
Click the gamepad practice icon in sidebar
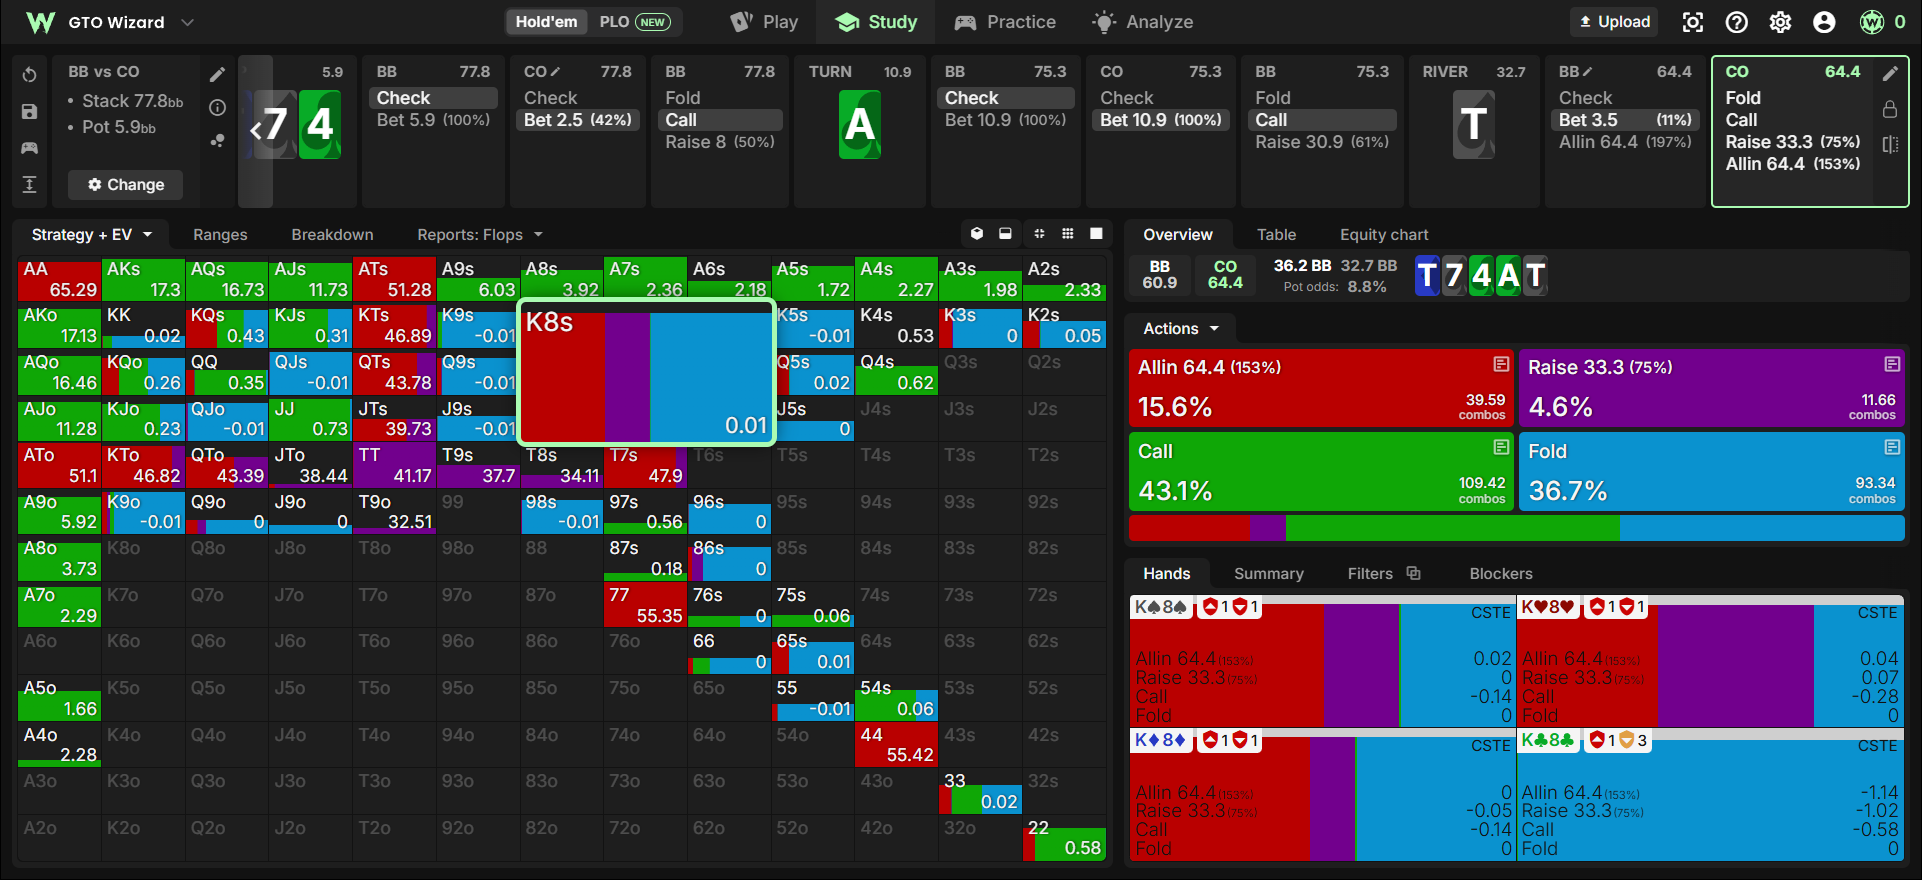click(x=29, y=148)
